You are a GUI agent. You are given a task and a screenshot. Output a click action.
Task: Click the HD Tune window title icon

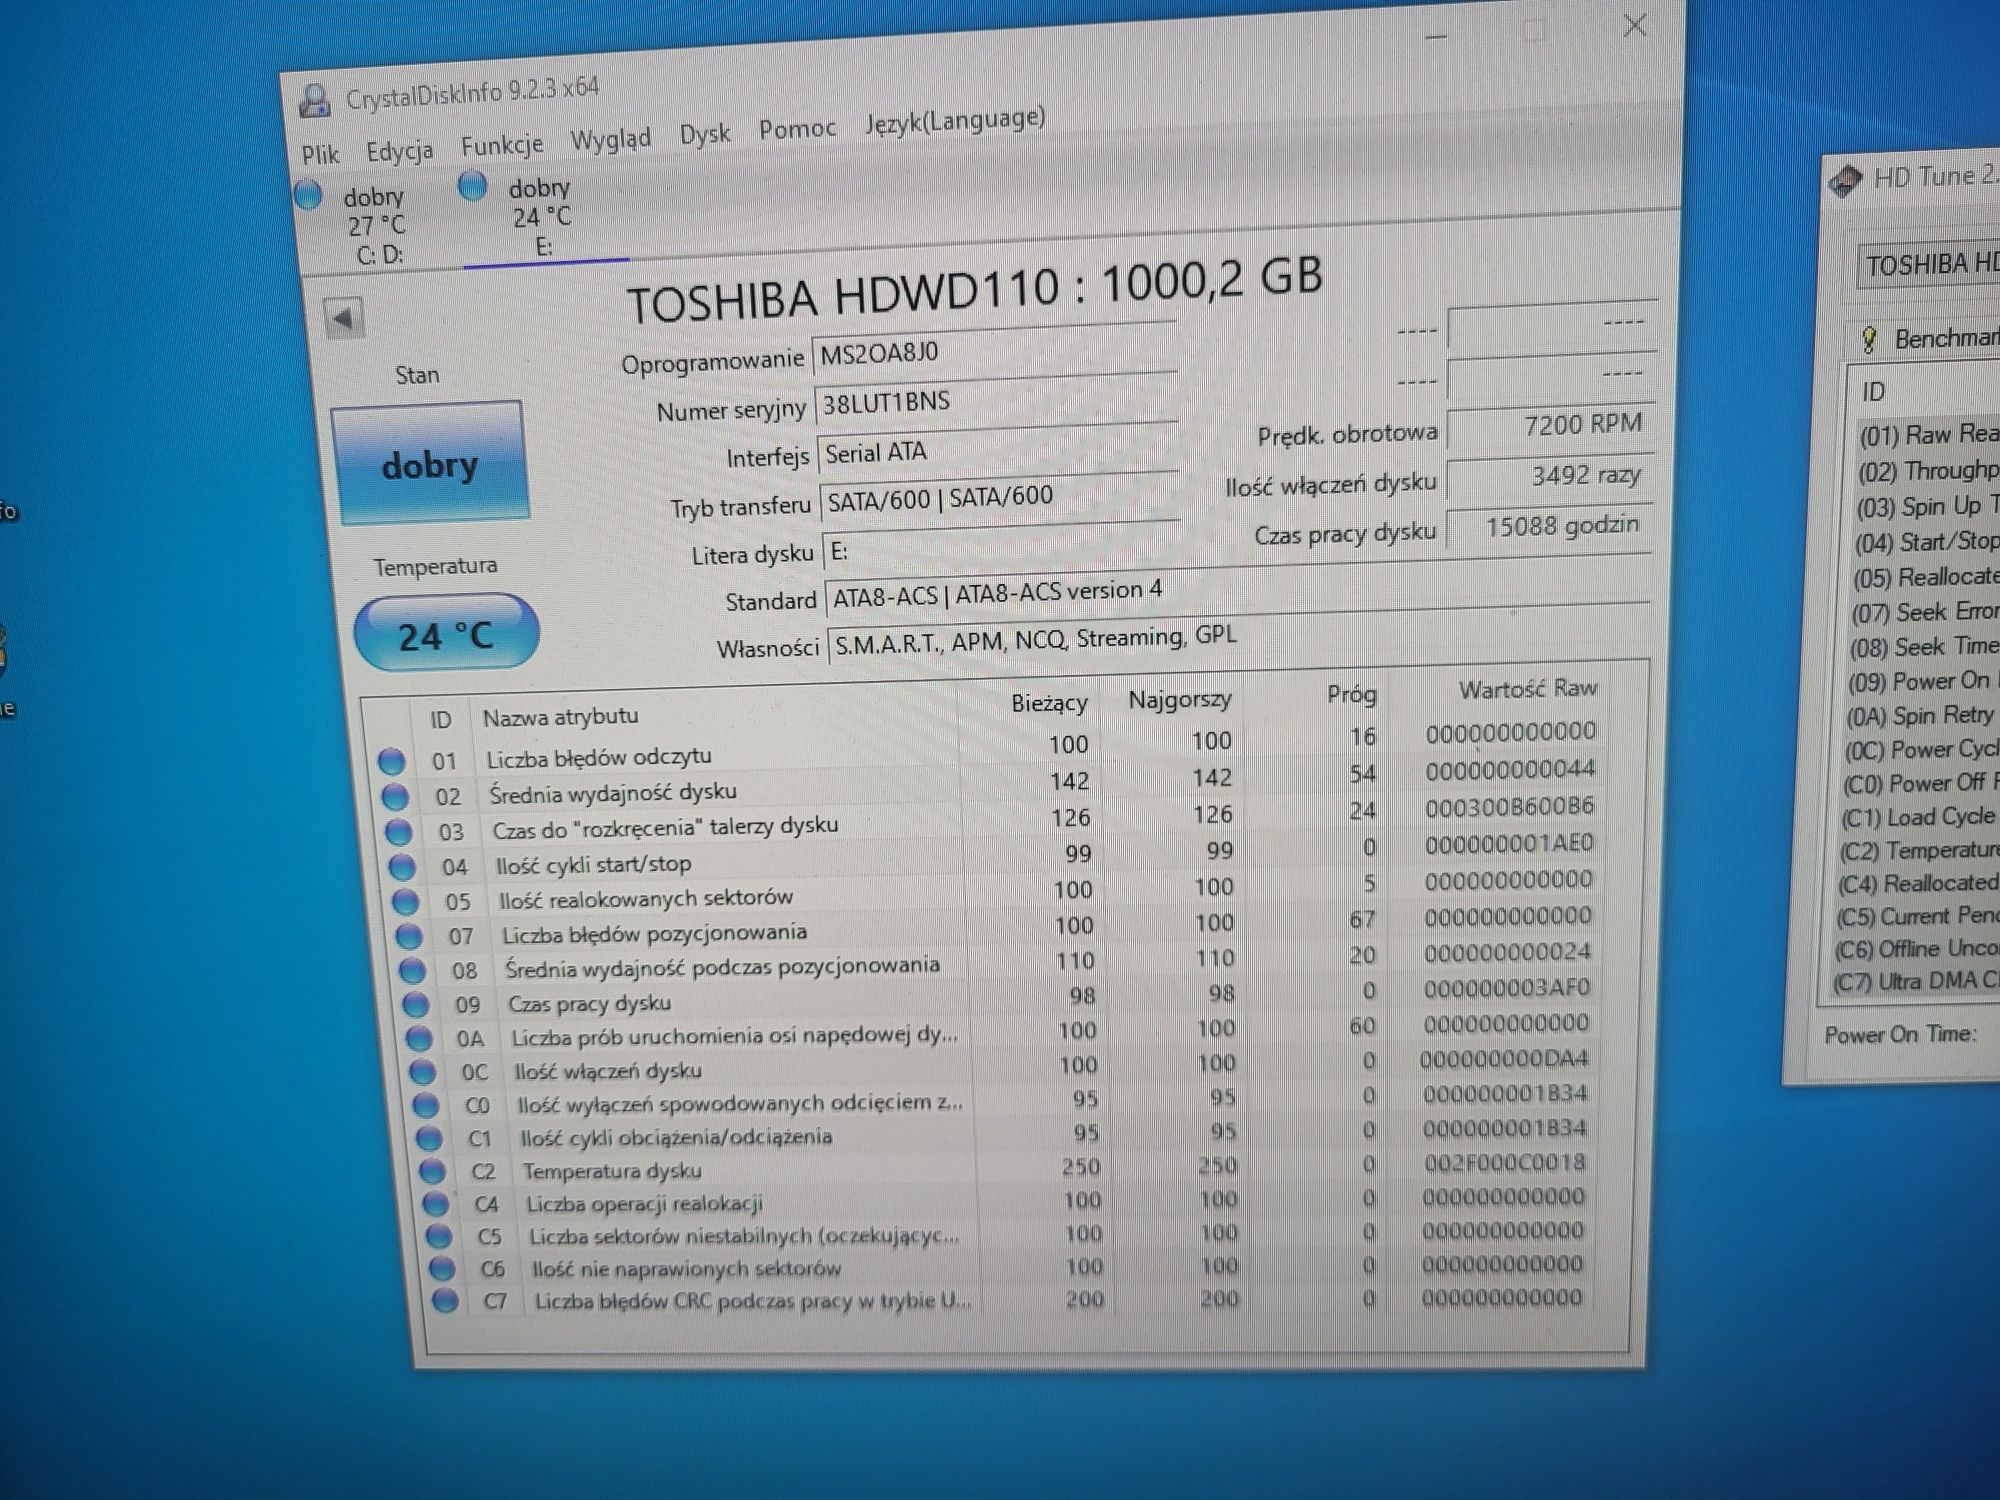pyautogui.click(x=1845, y=181)
